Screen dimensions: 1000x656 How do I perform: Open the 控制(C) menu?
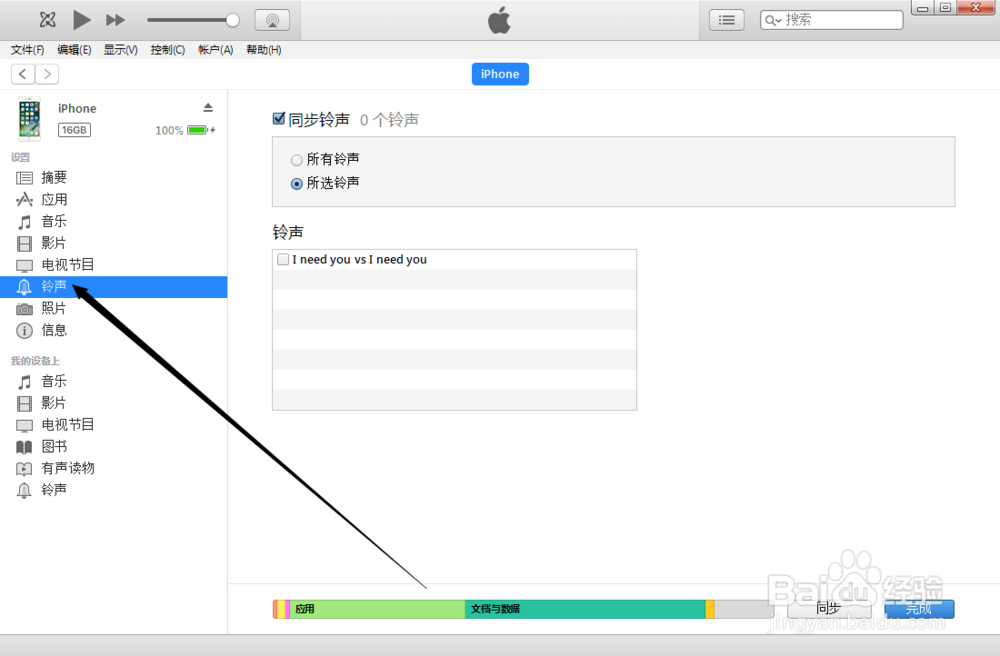pyautogui.click(x=168, y=50)
